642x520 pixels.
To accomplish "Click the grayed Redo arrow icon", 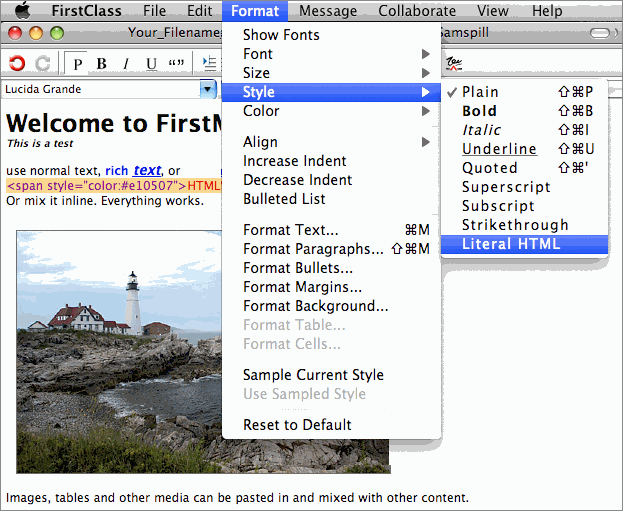I will [43, 63].
